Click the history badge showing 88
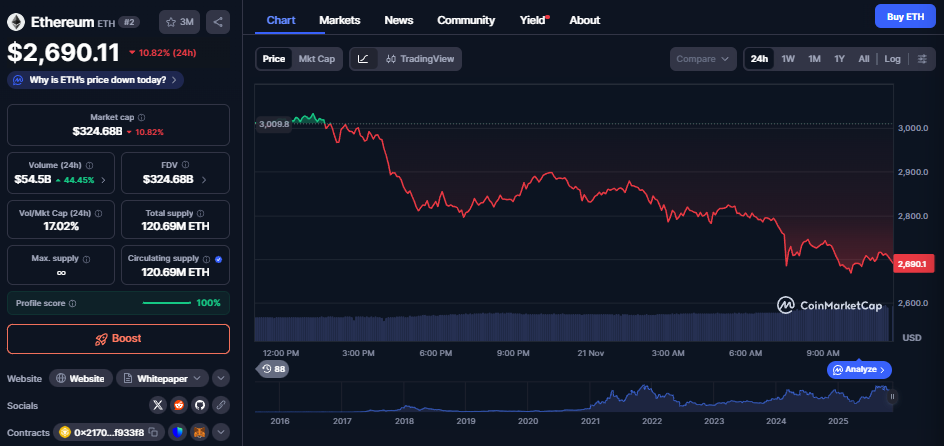This screenshot has width=944, height=446. 273,369
